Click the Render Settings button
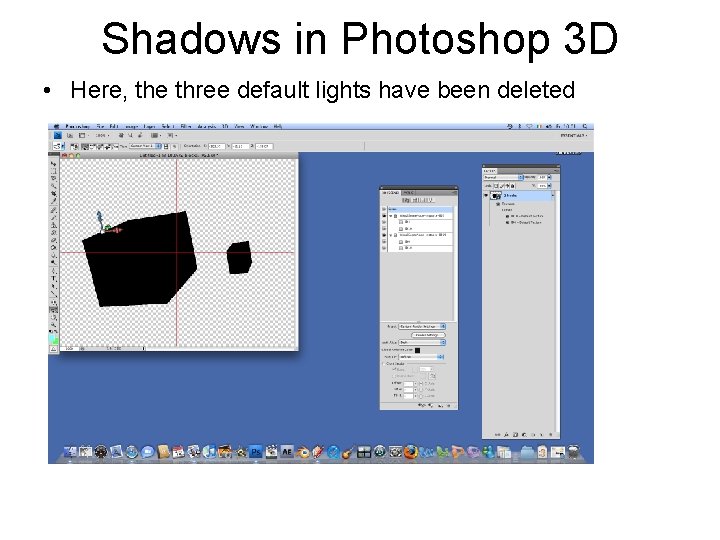The height and width of the screenshot is (540, 720). [x=428, y=335]
